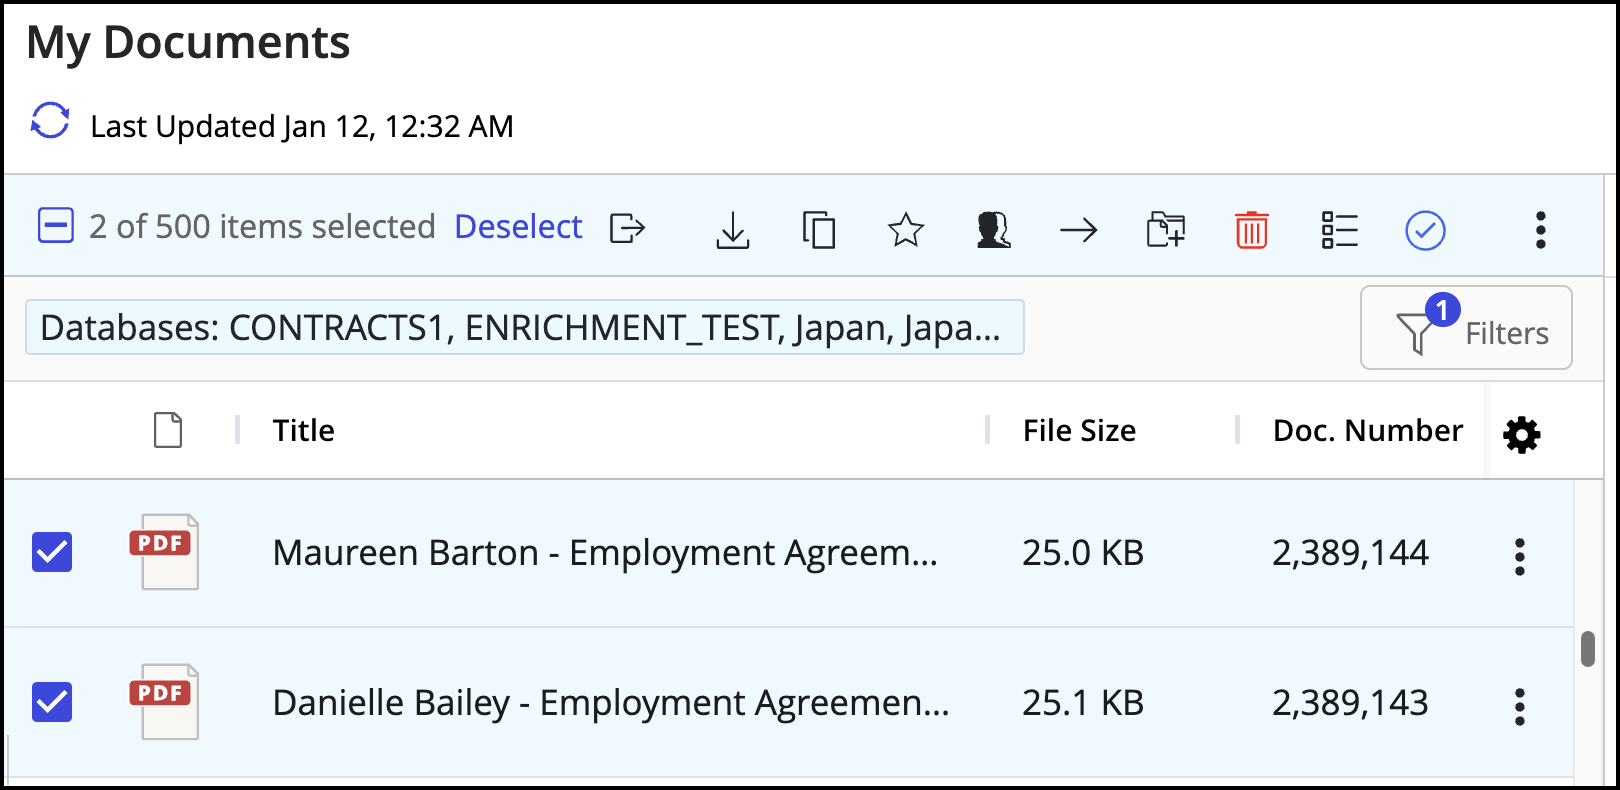Click the Databases filter field
The image size is (1620, 790).
pyautogui.click(x=524, y=328)
